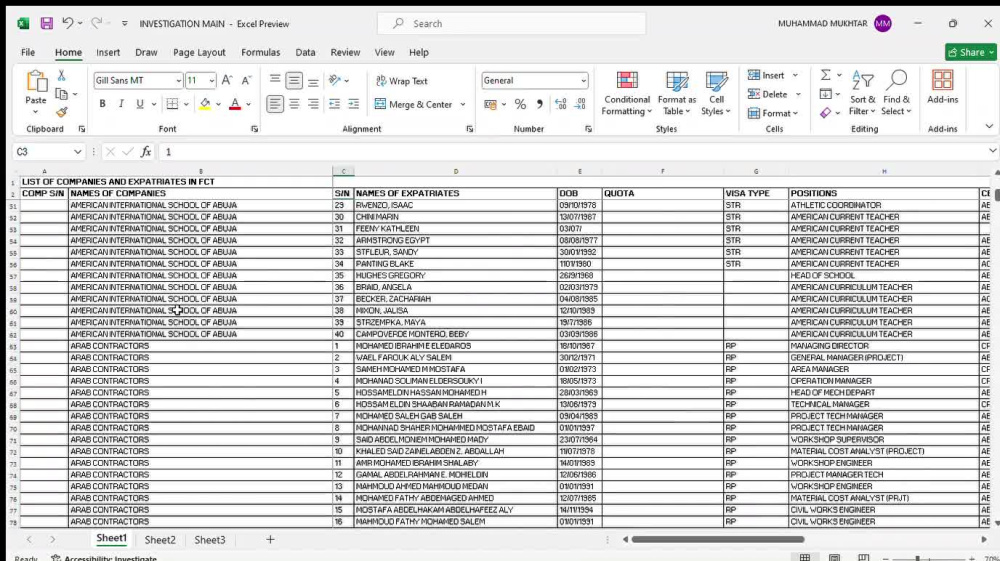This screenshot has width=1000, height=561.
Task: Decrease cell indent
Action: (334, 104)
